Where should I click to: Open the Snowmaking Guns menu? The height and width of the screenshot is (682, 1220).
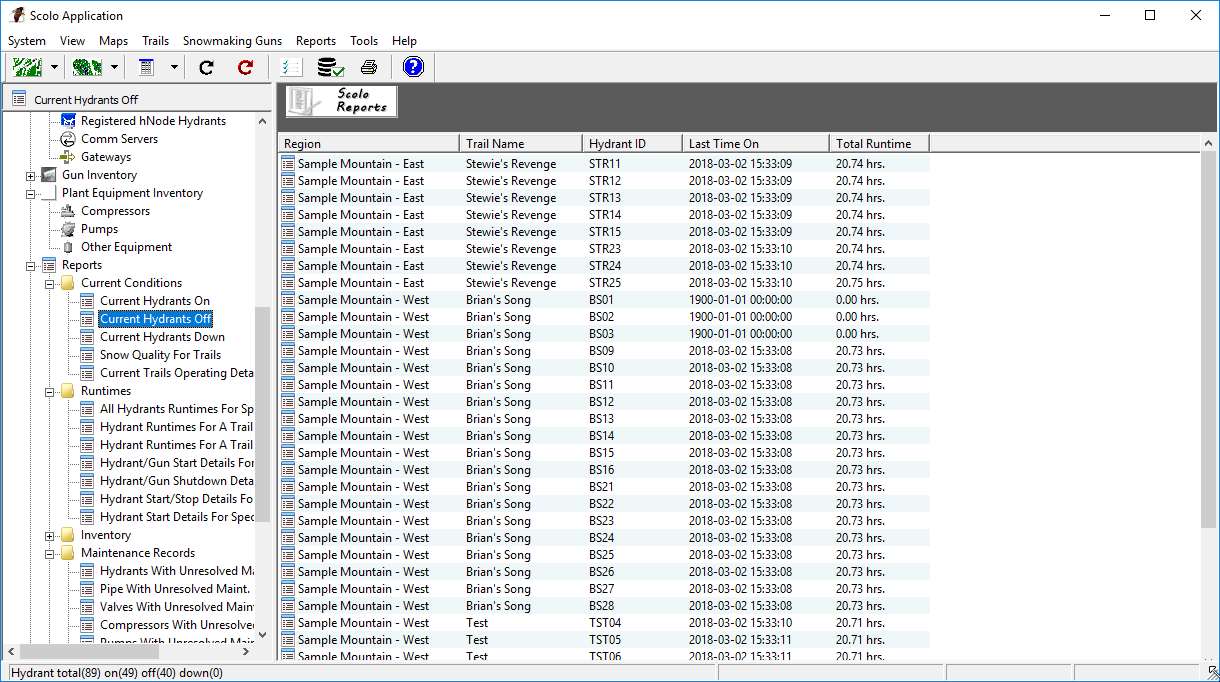pyautogui.click(x=232, y=41)
